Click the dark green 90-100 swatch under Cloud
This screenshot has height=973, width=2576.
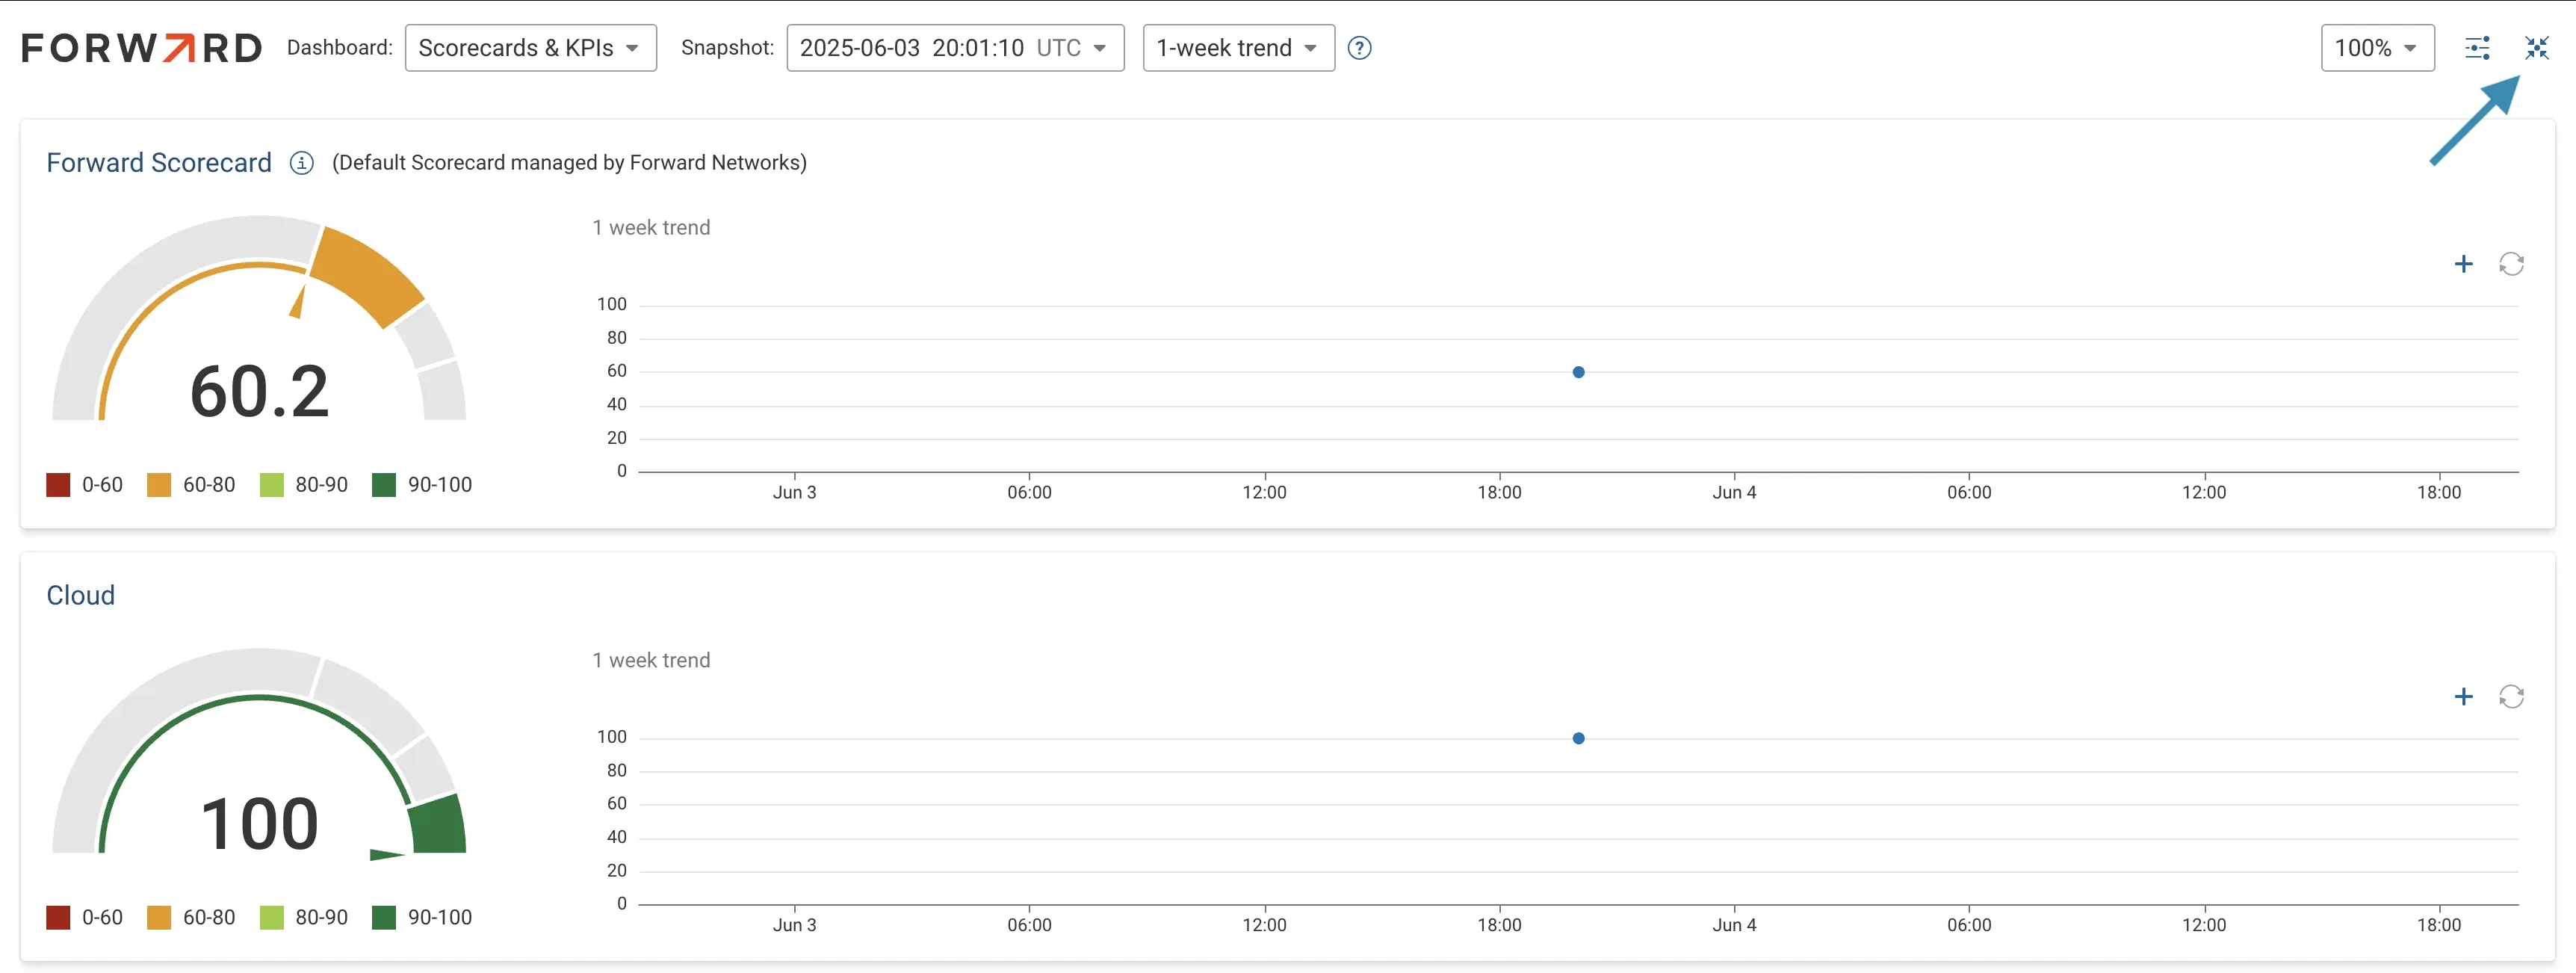click(x=384, y=918)
